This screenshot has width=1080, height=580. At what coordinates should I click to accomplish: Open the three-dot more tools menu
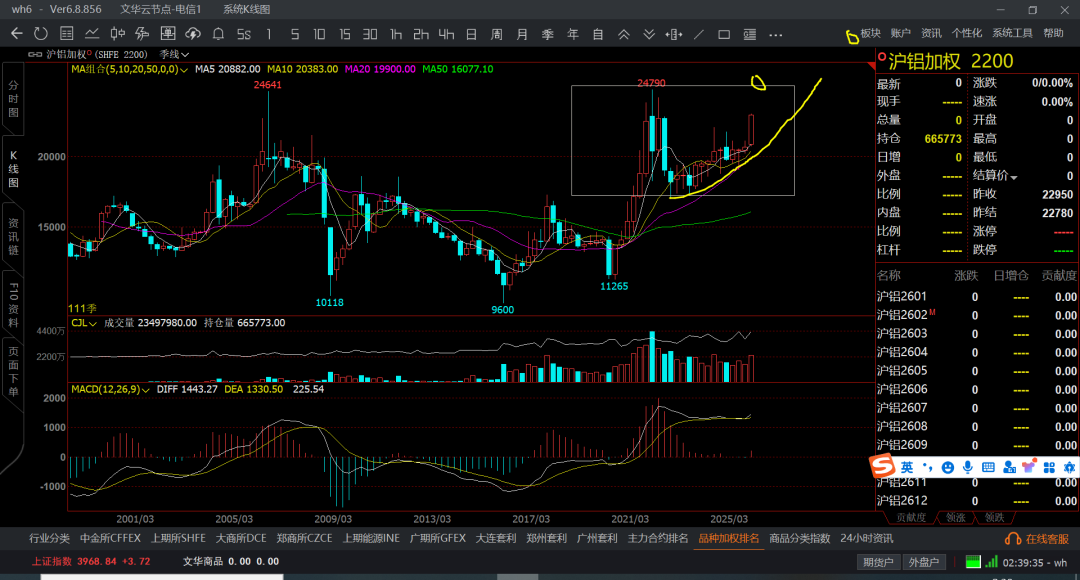776,34
